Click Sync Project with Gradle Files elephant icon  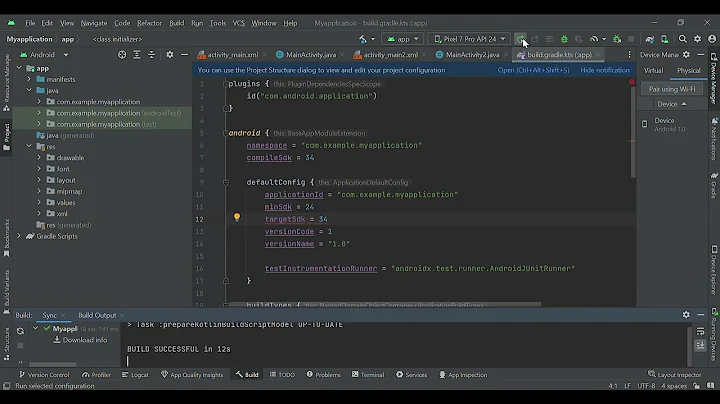(649, 39)
